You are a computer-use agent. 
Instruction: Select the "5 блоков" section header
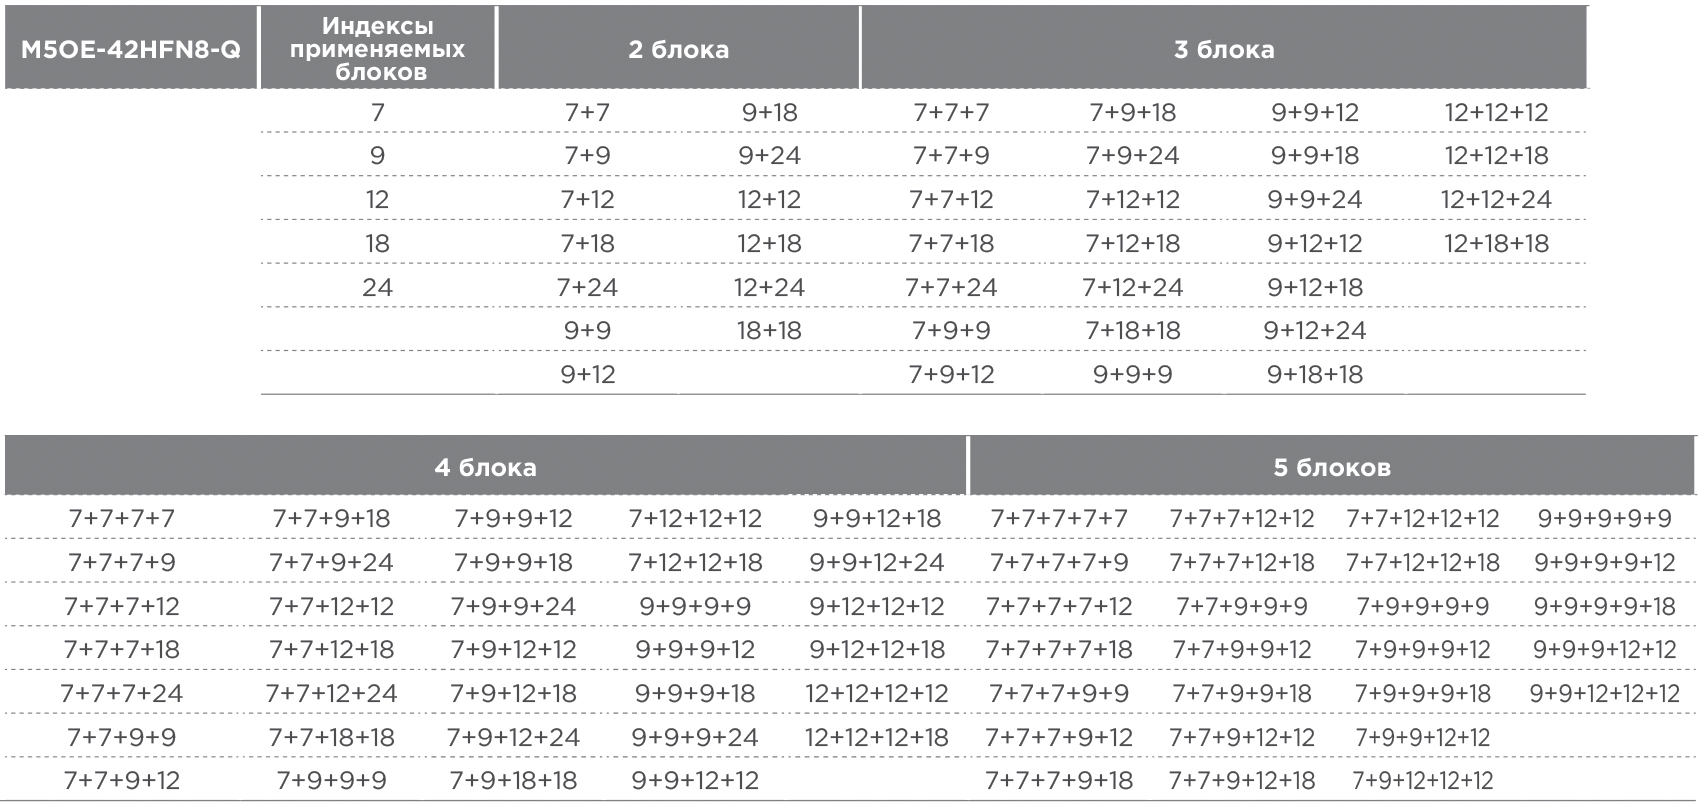click(1331, 467)
